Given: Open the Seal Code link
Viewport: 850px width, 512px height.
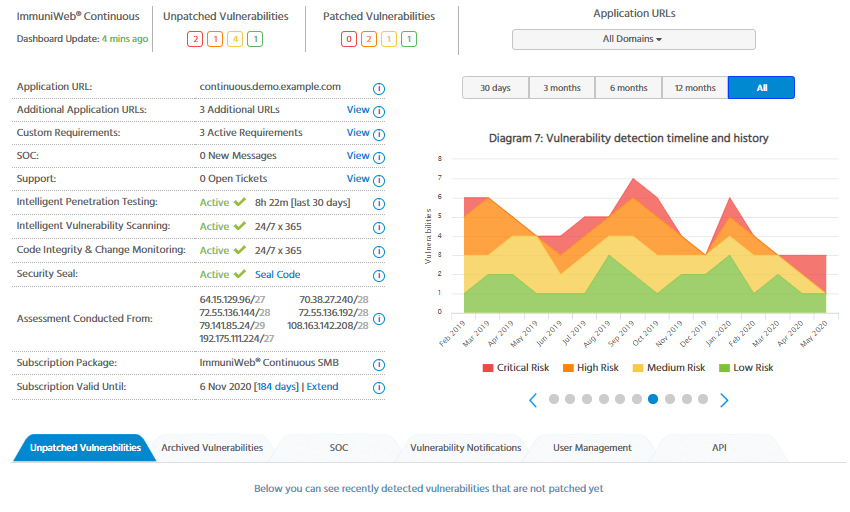Looking at the screenshot, I should [x=278, y=274].
